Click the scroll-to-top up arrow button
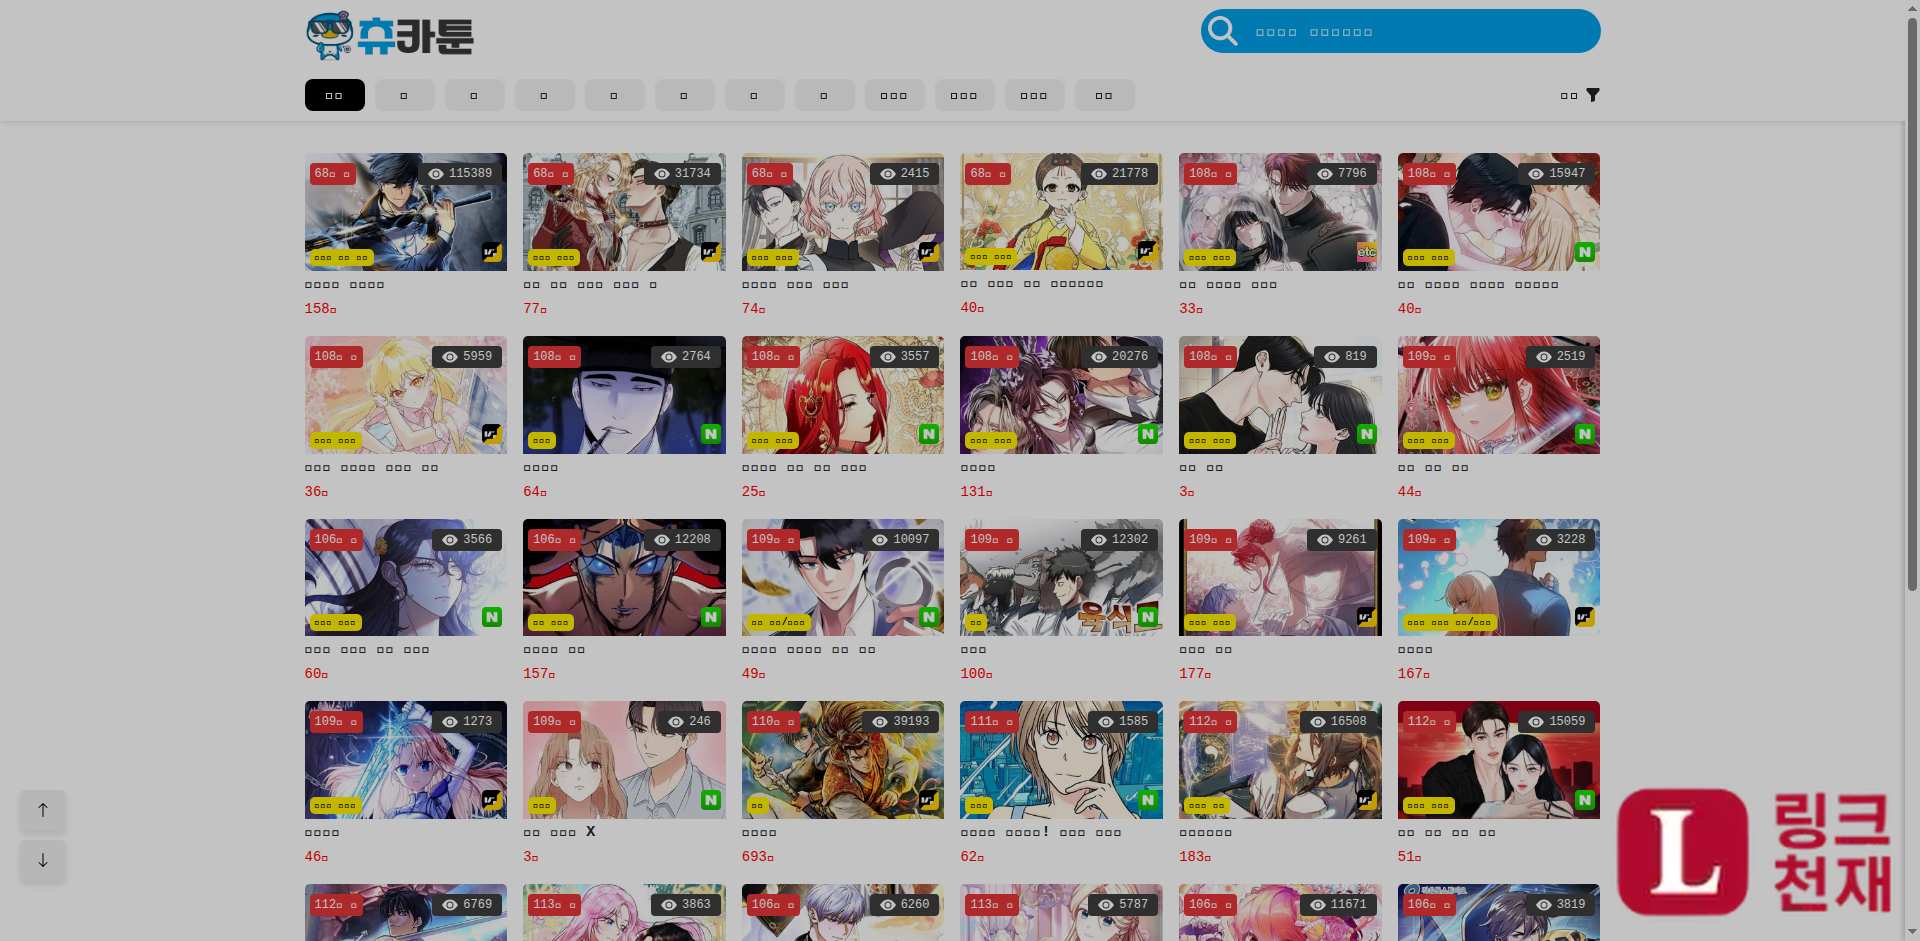The width and height of the screenshot is (1920, 941). (43, 810)
